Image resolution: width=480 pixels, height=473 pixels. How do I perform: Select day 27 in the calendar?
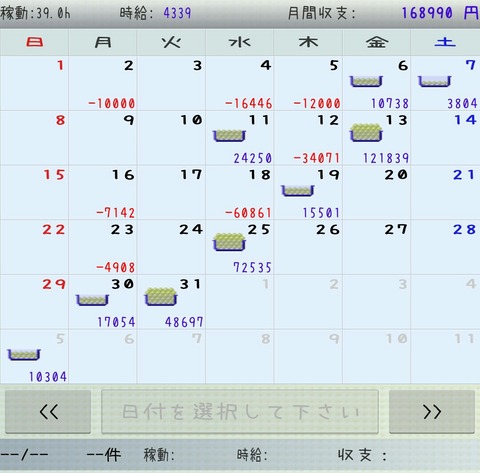click(377, 247)
